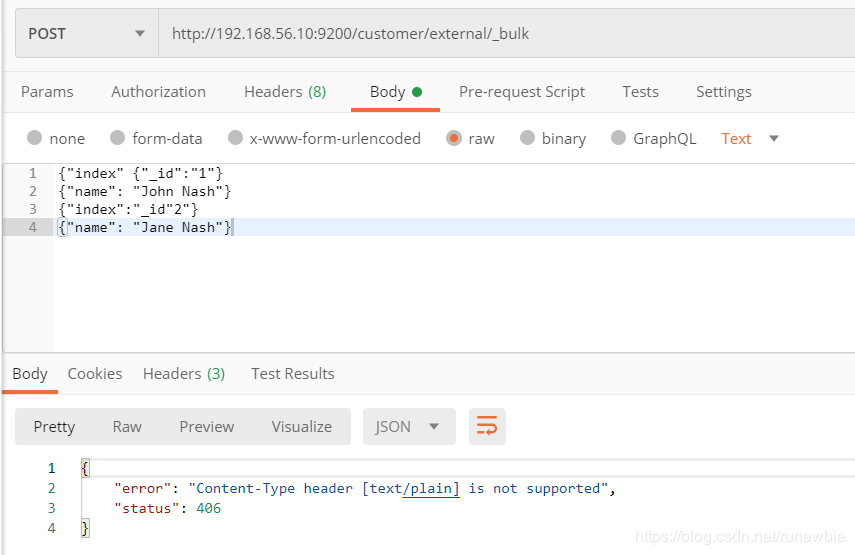Open response Headers (3) tab
Screen dimensions: 855x555
pyautogui.click(x=184, y=374)
